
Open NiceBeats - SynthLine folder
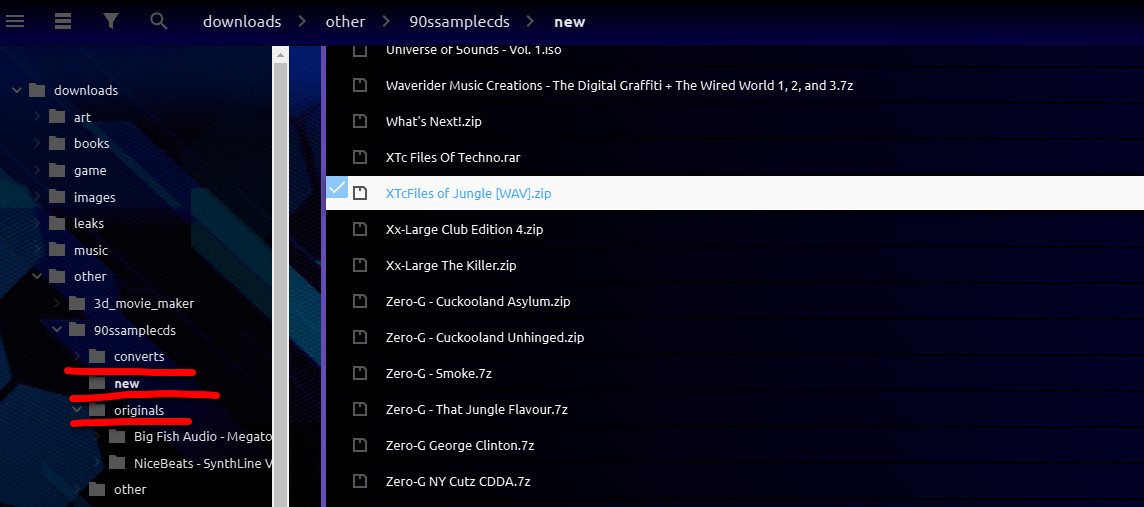coord(203,463)
